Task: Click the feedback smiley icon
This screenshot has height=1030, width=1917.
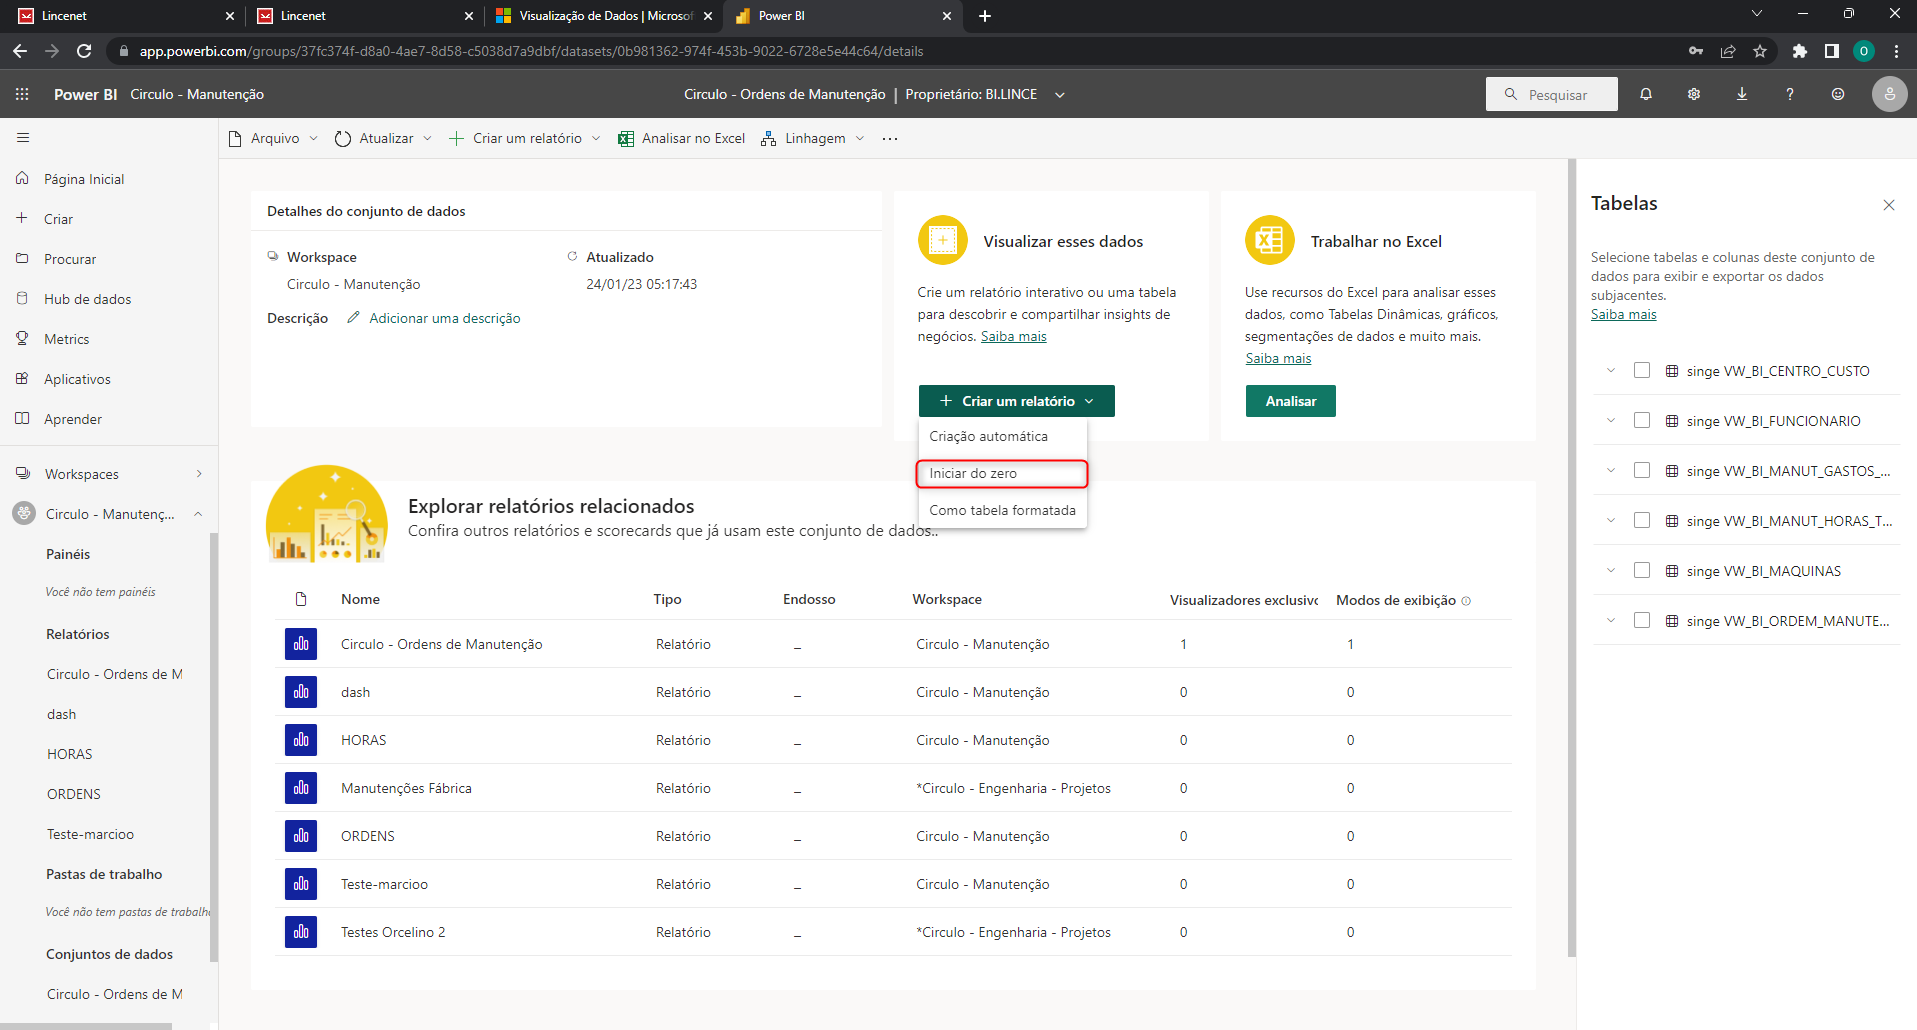Action: [x=1838, y=94]
